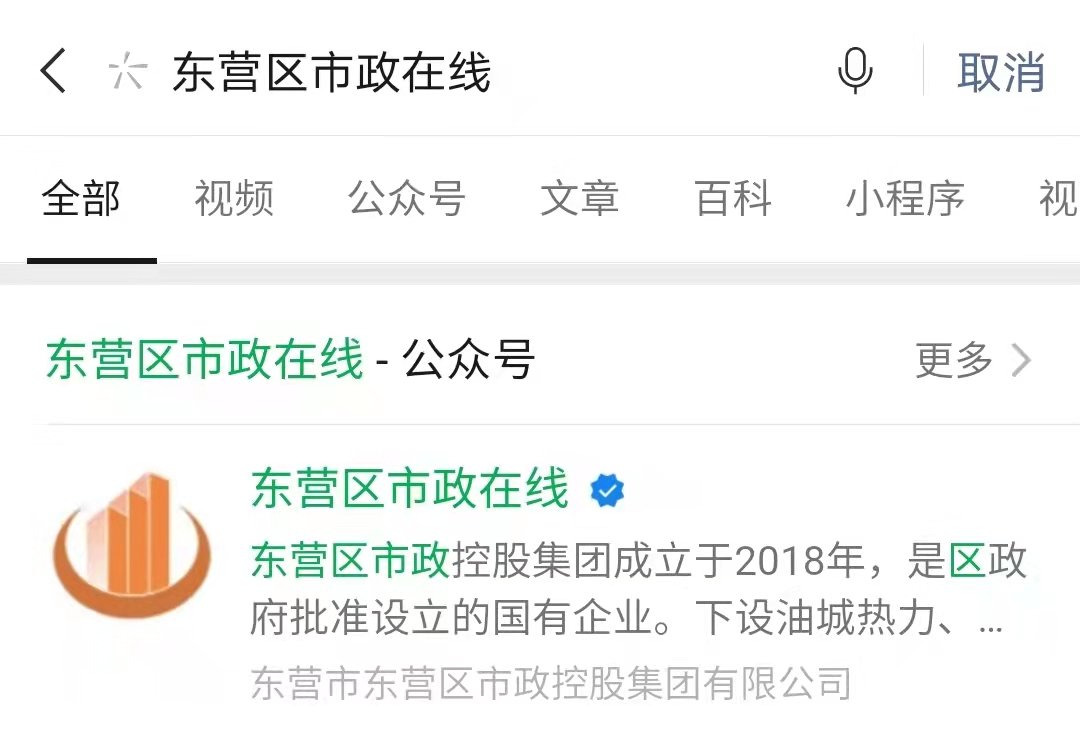Tap 取消 to cancel the search

pyautogui.click(x=1001, y=72)
